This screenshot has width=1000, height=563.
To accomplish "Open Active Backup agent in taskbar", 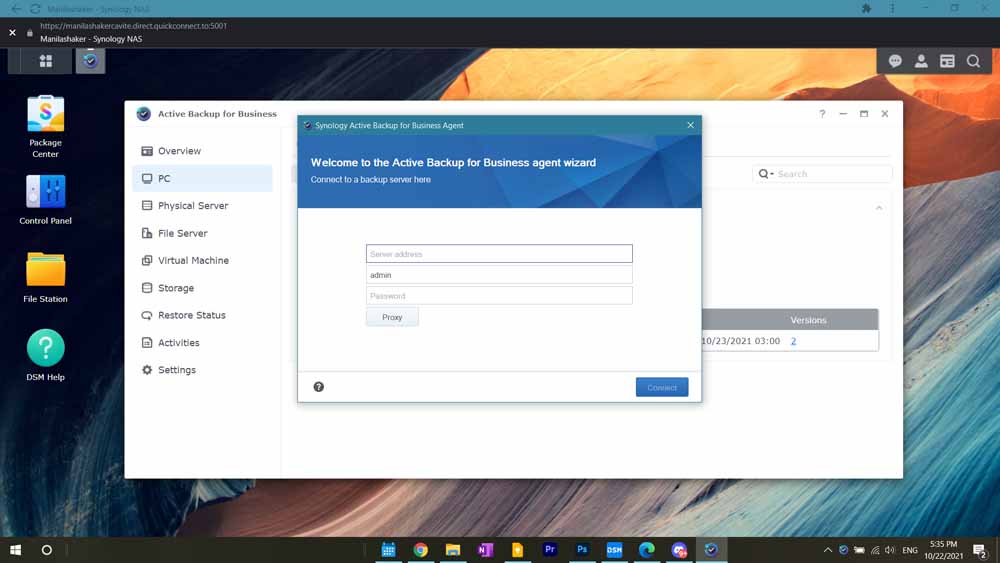I will [711, 550].
